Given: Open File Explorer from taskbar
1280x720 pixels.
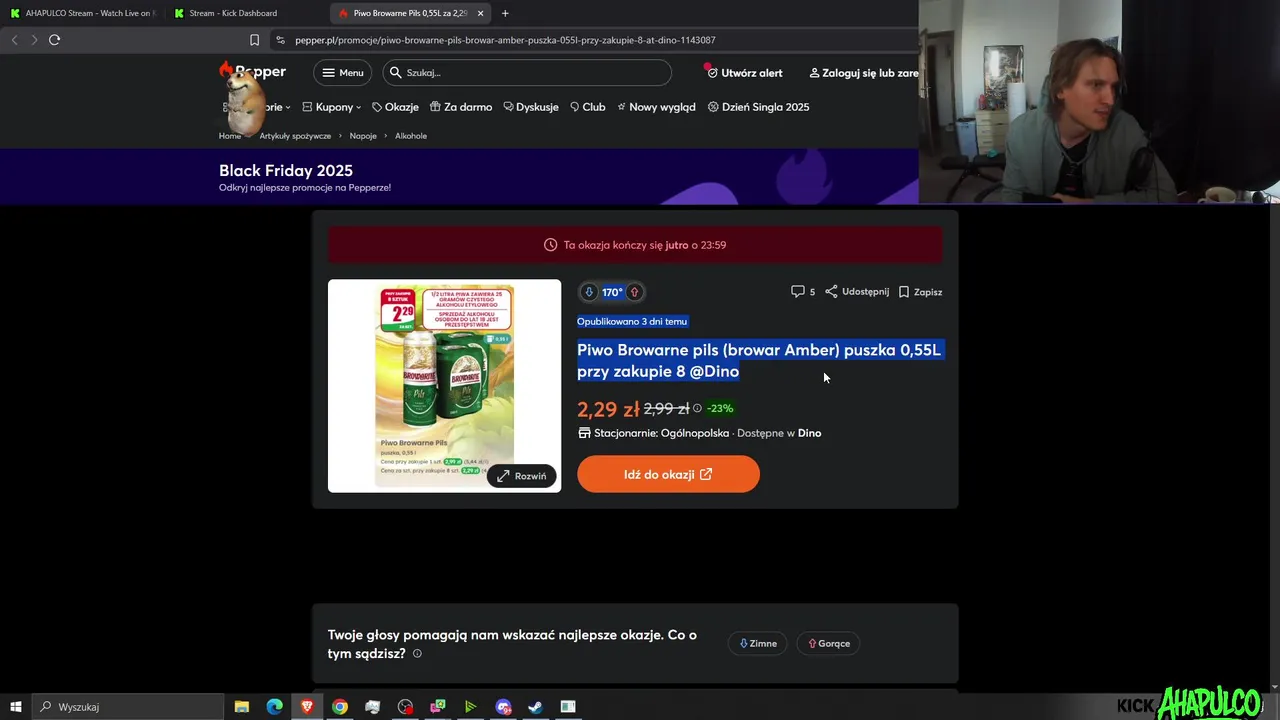Looking at the screenshot, I should (241, 707).
